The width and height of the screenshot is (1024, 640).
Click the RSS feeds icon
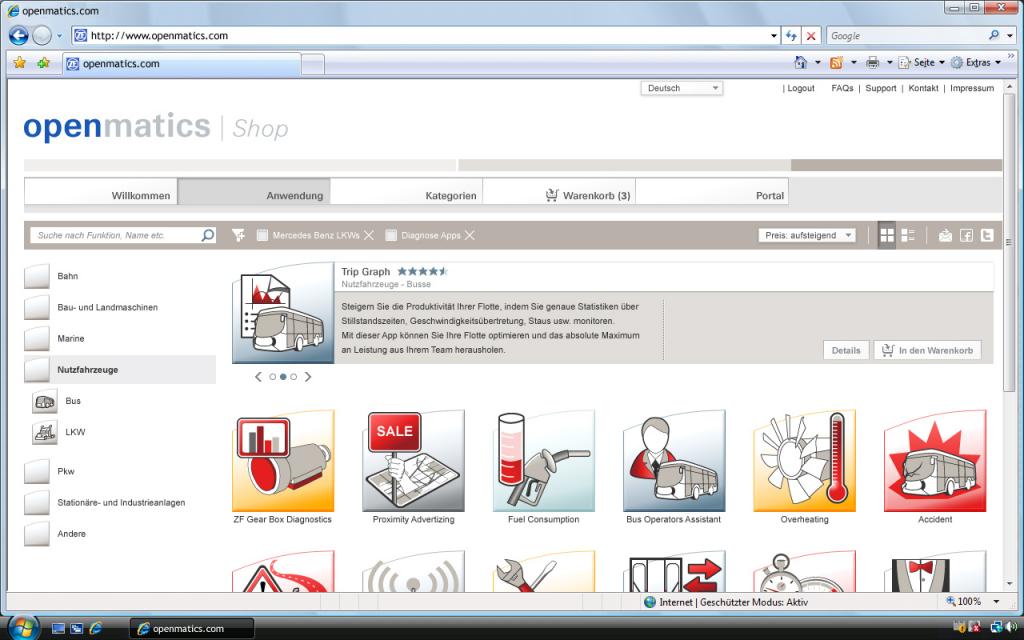[836, 62]
